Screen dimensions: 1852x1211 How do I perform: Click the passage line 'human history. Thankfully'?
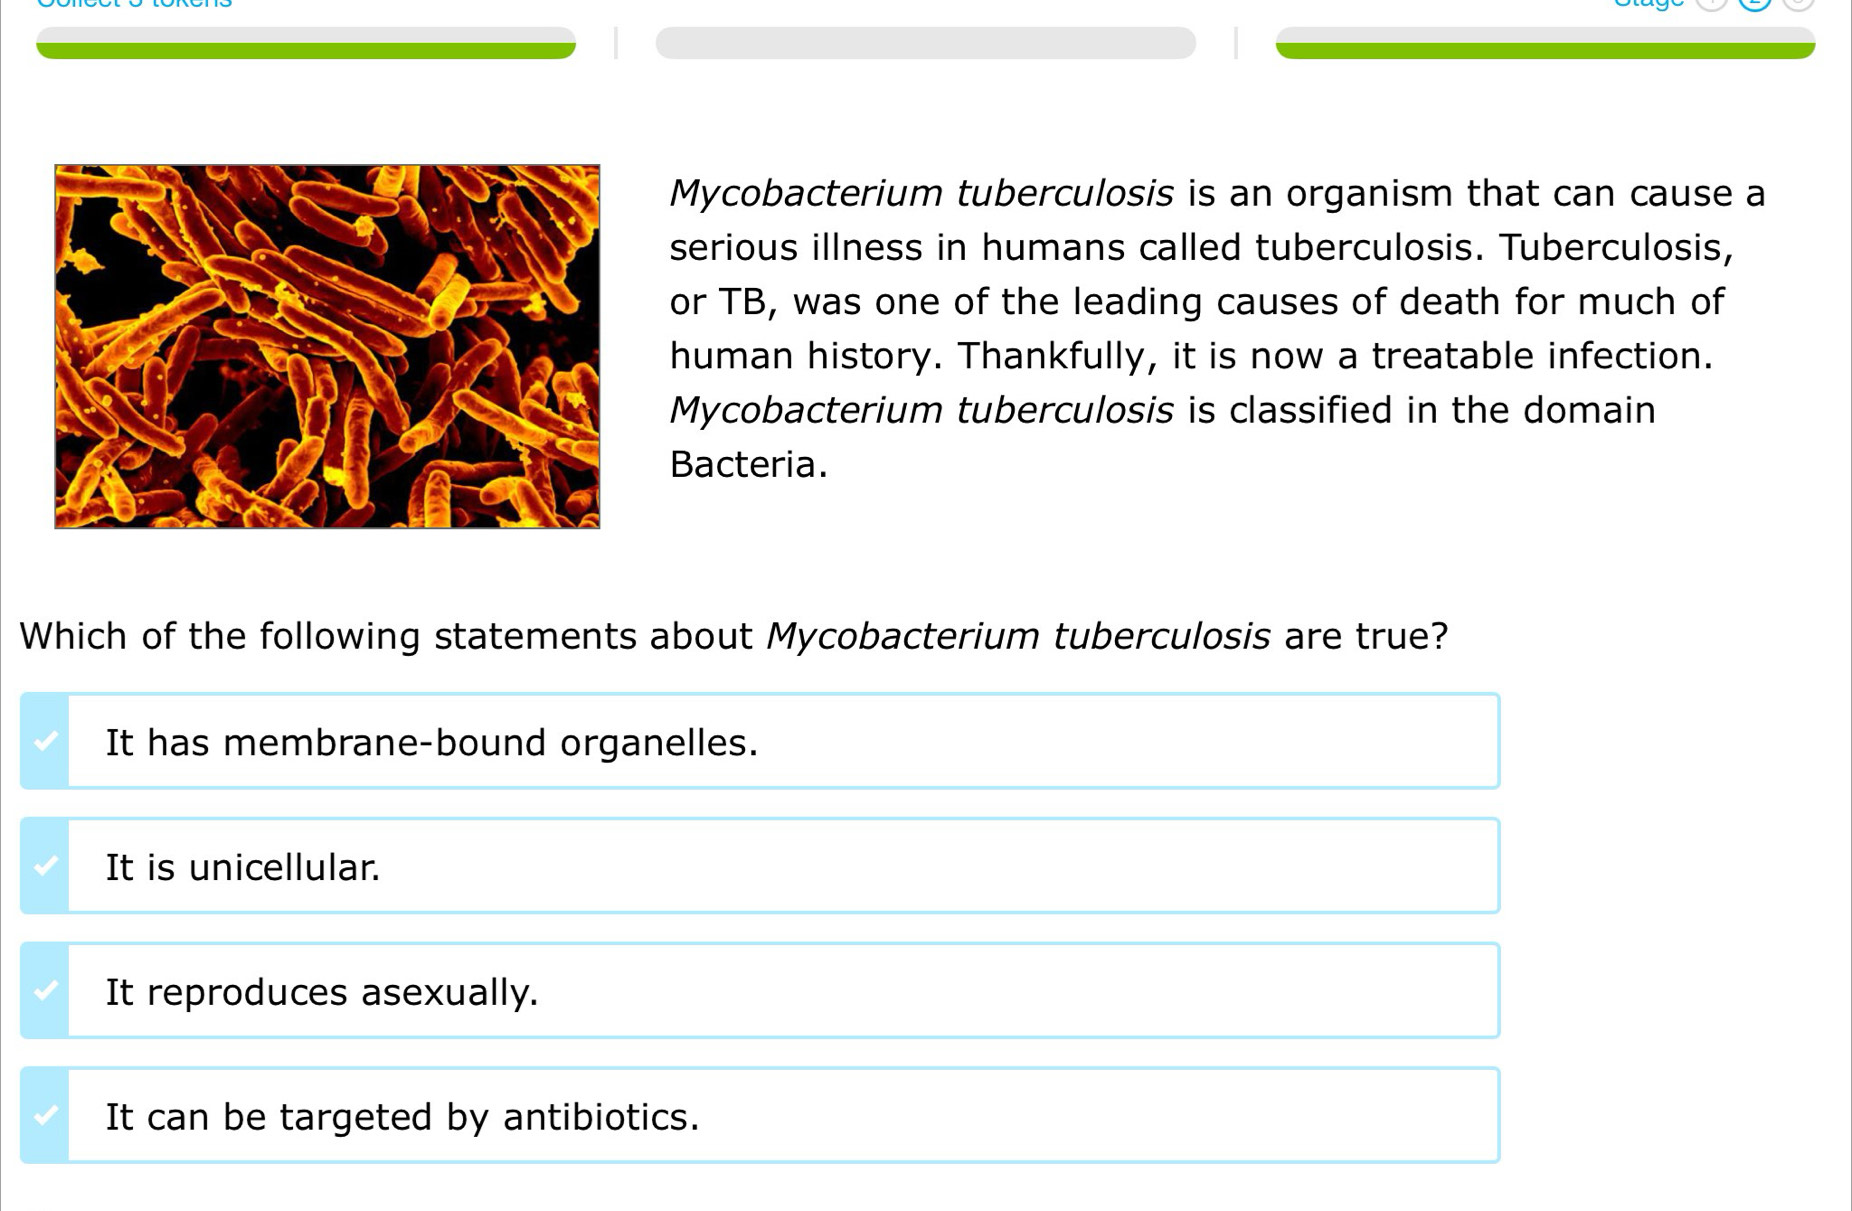coord(1190,356)
